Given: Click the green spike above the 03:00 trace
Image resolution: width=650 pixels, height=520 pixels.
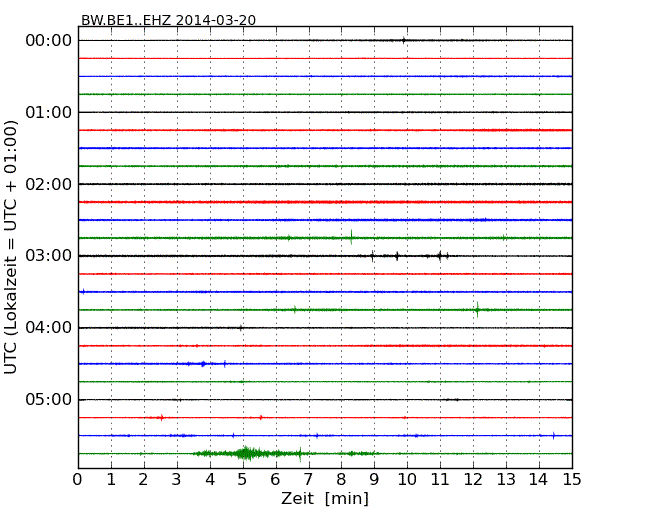Looking at the screenshot, I should pyautogui.click(x=352, y=237).
